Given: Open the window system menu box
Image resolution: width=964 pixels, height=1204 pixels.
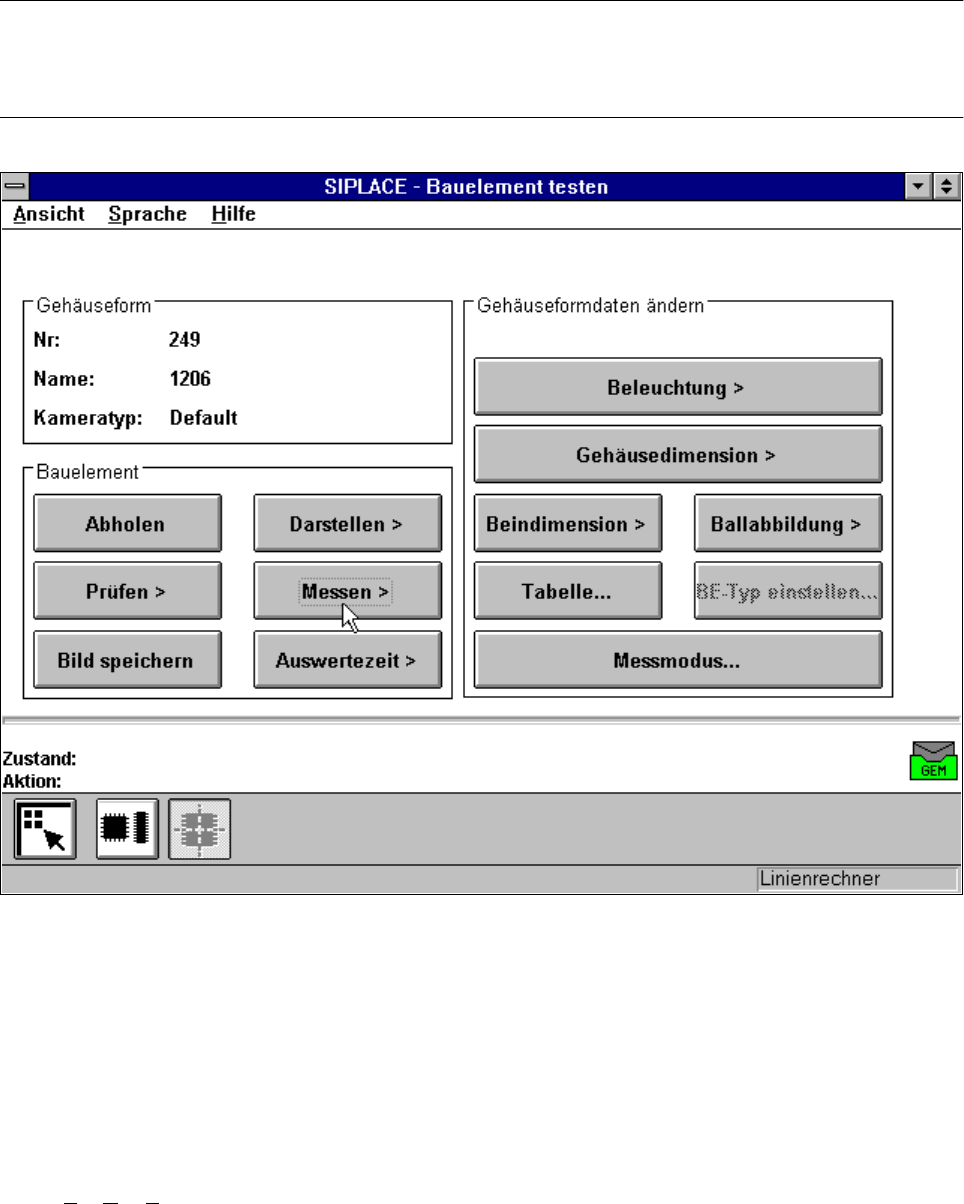Looking at the screenshot, I should pyautogui.click(x=16, y=186).
